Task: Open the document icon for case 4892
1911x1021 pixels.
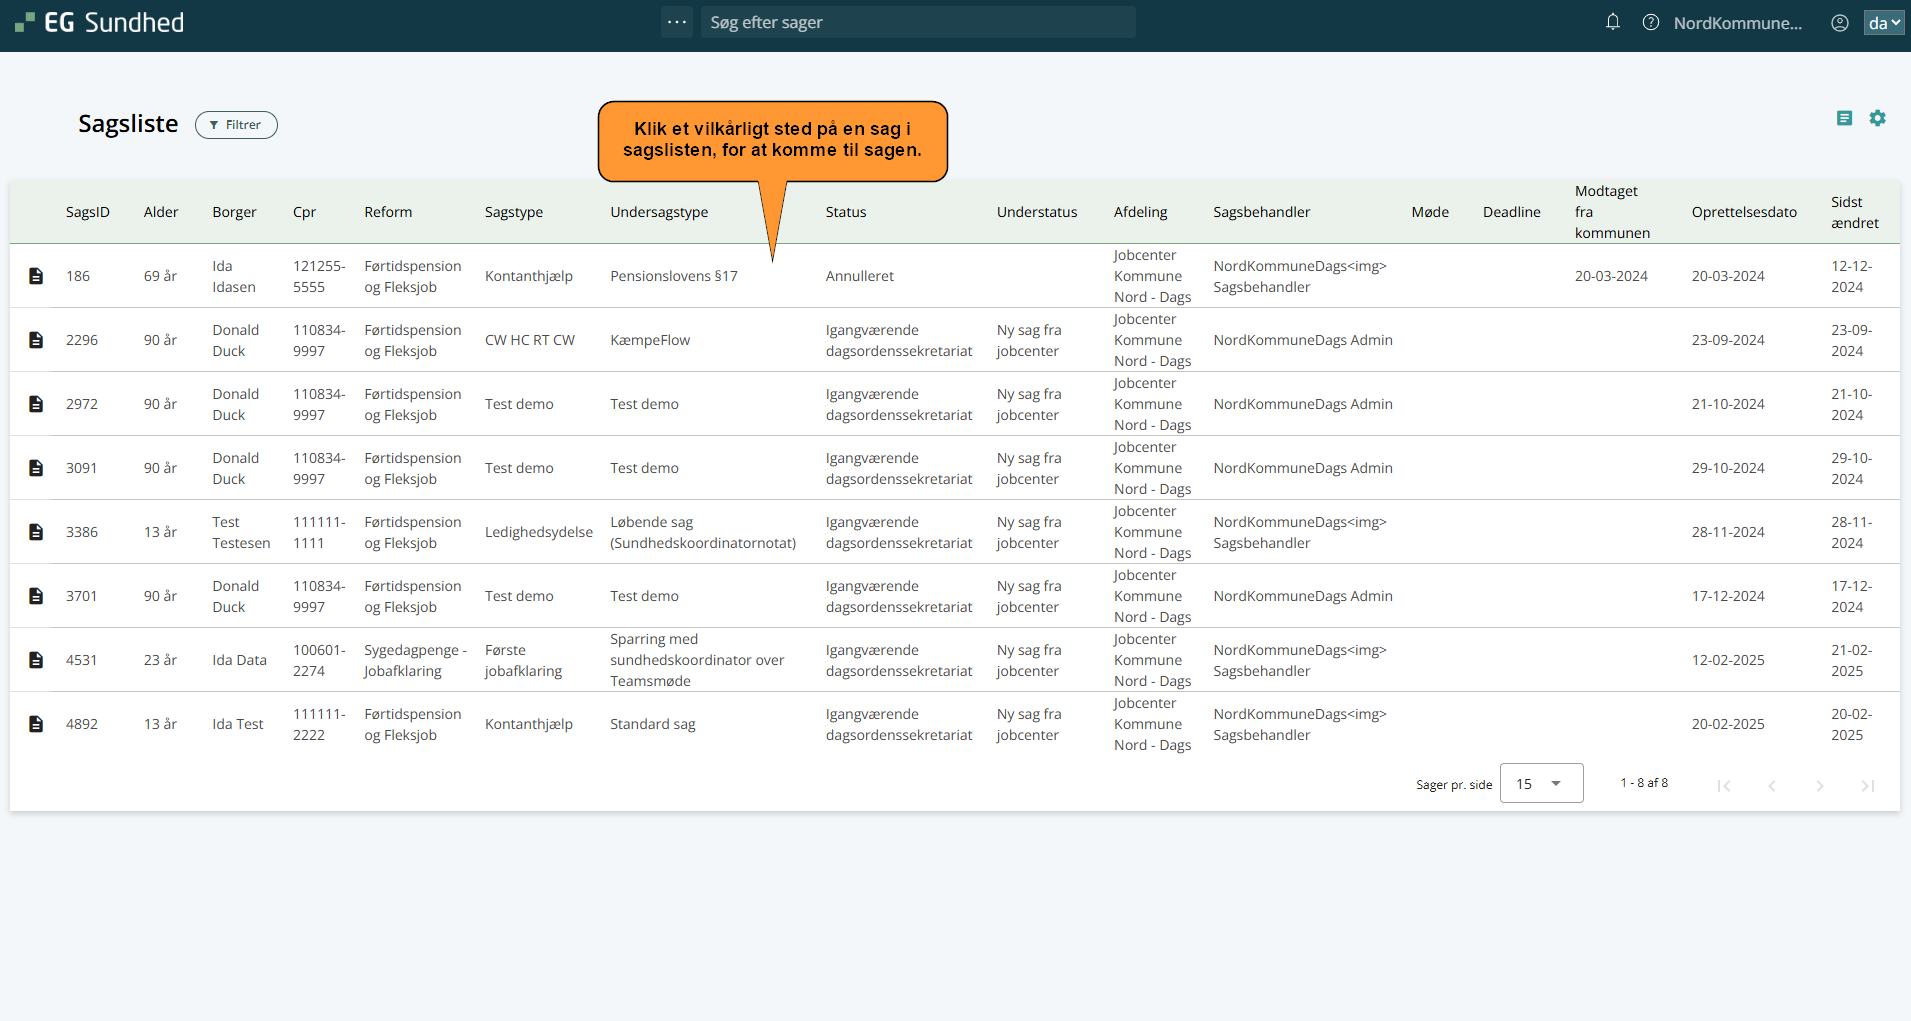Action: [36, 724]
